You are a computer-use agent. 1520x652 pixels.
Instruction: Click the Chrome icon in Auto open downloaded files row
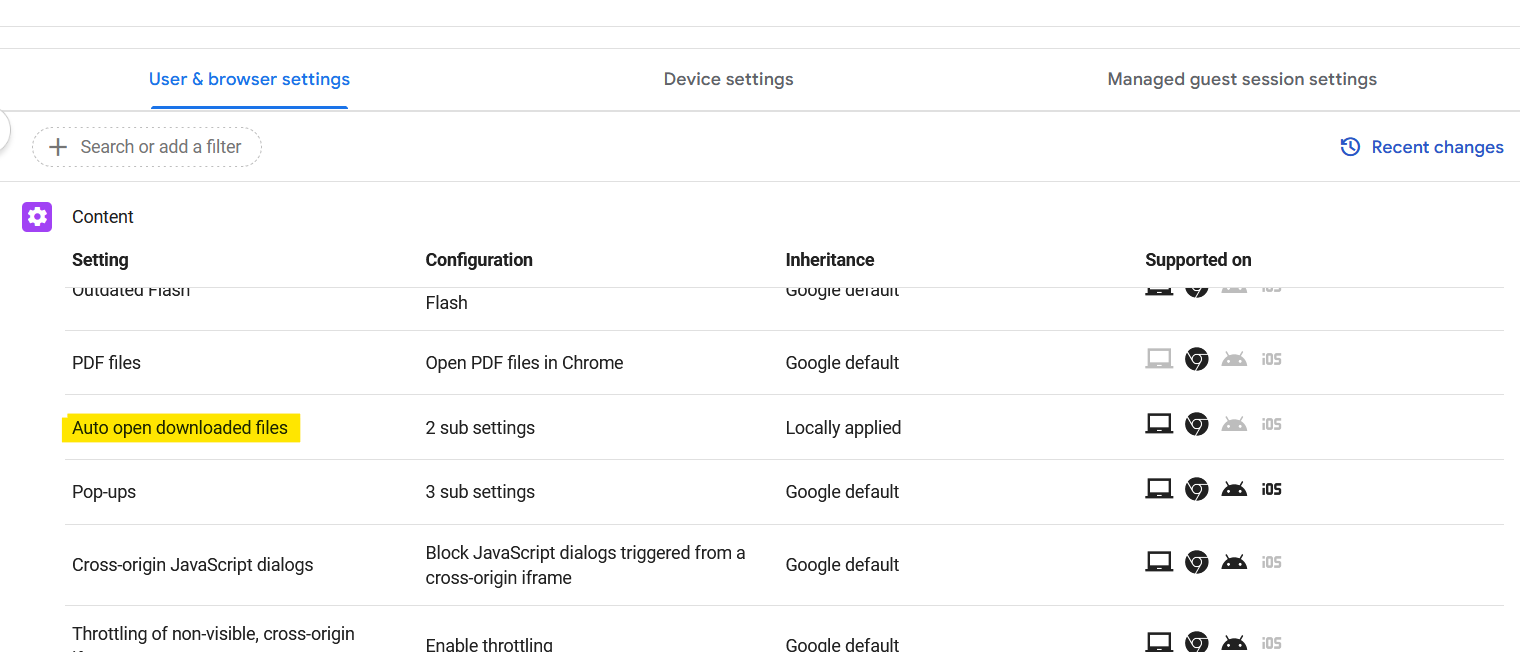coord(1196,423)
